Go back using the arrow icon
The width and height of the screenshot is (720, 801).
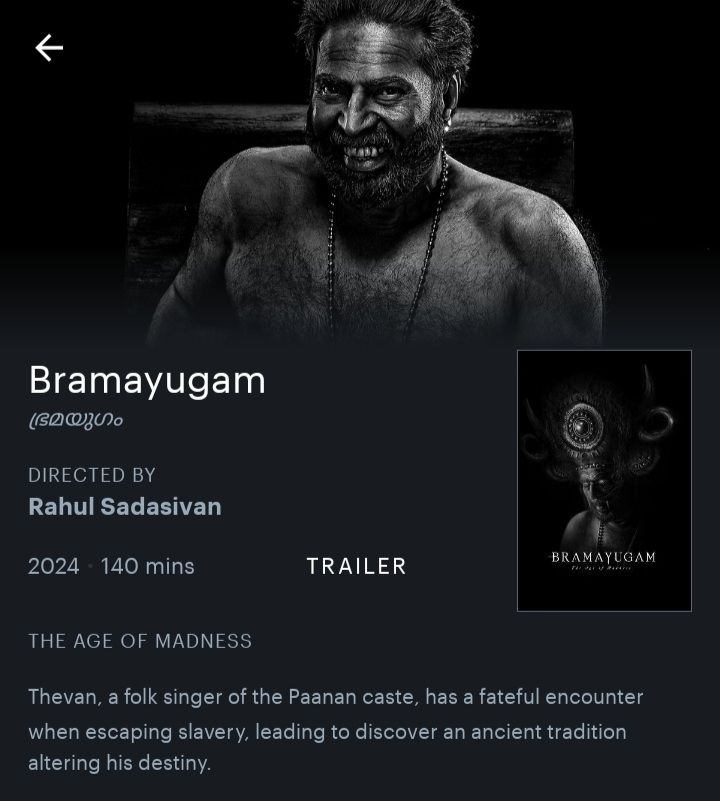click(x=49, y=48)
